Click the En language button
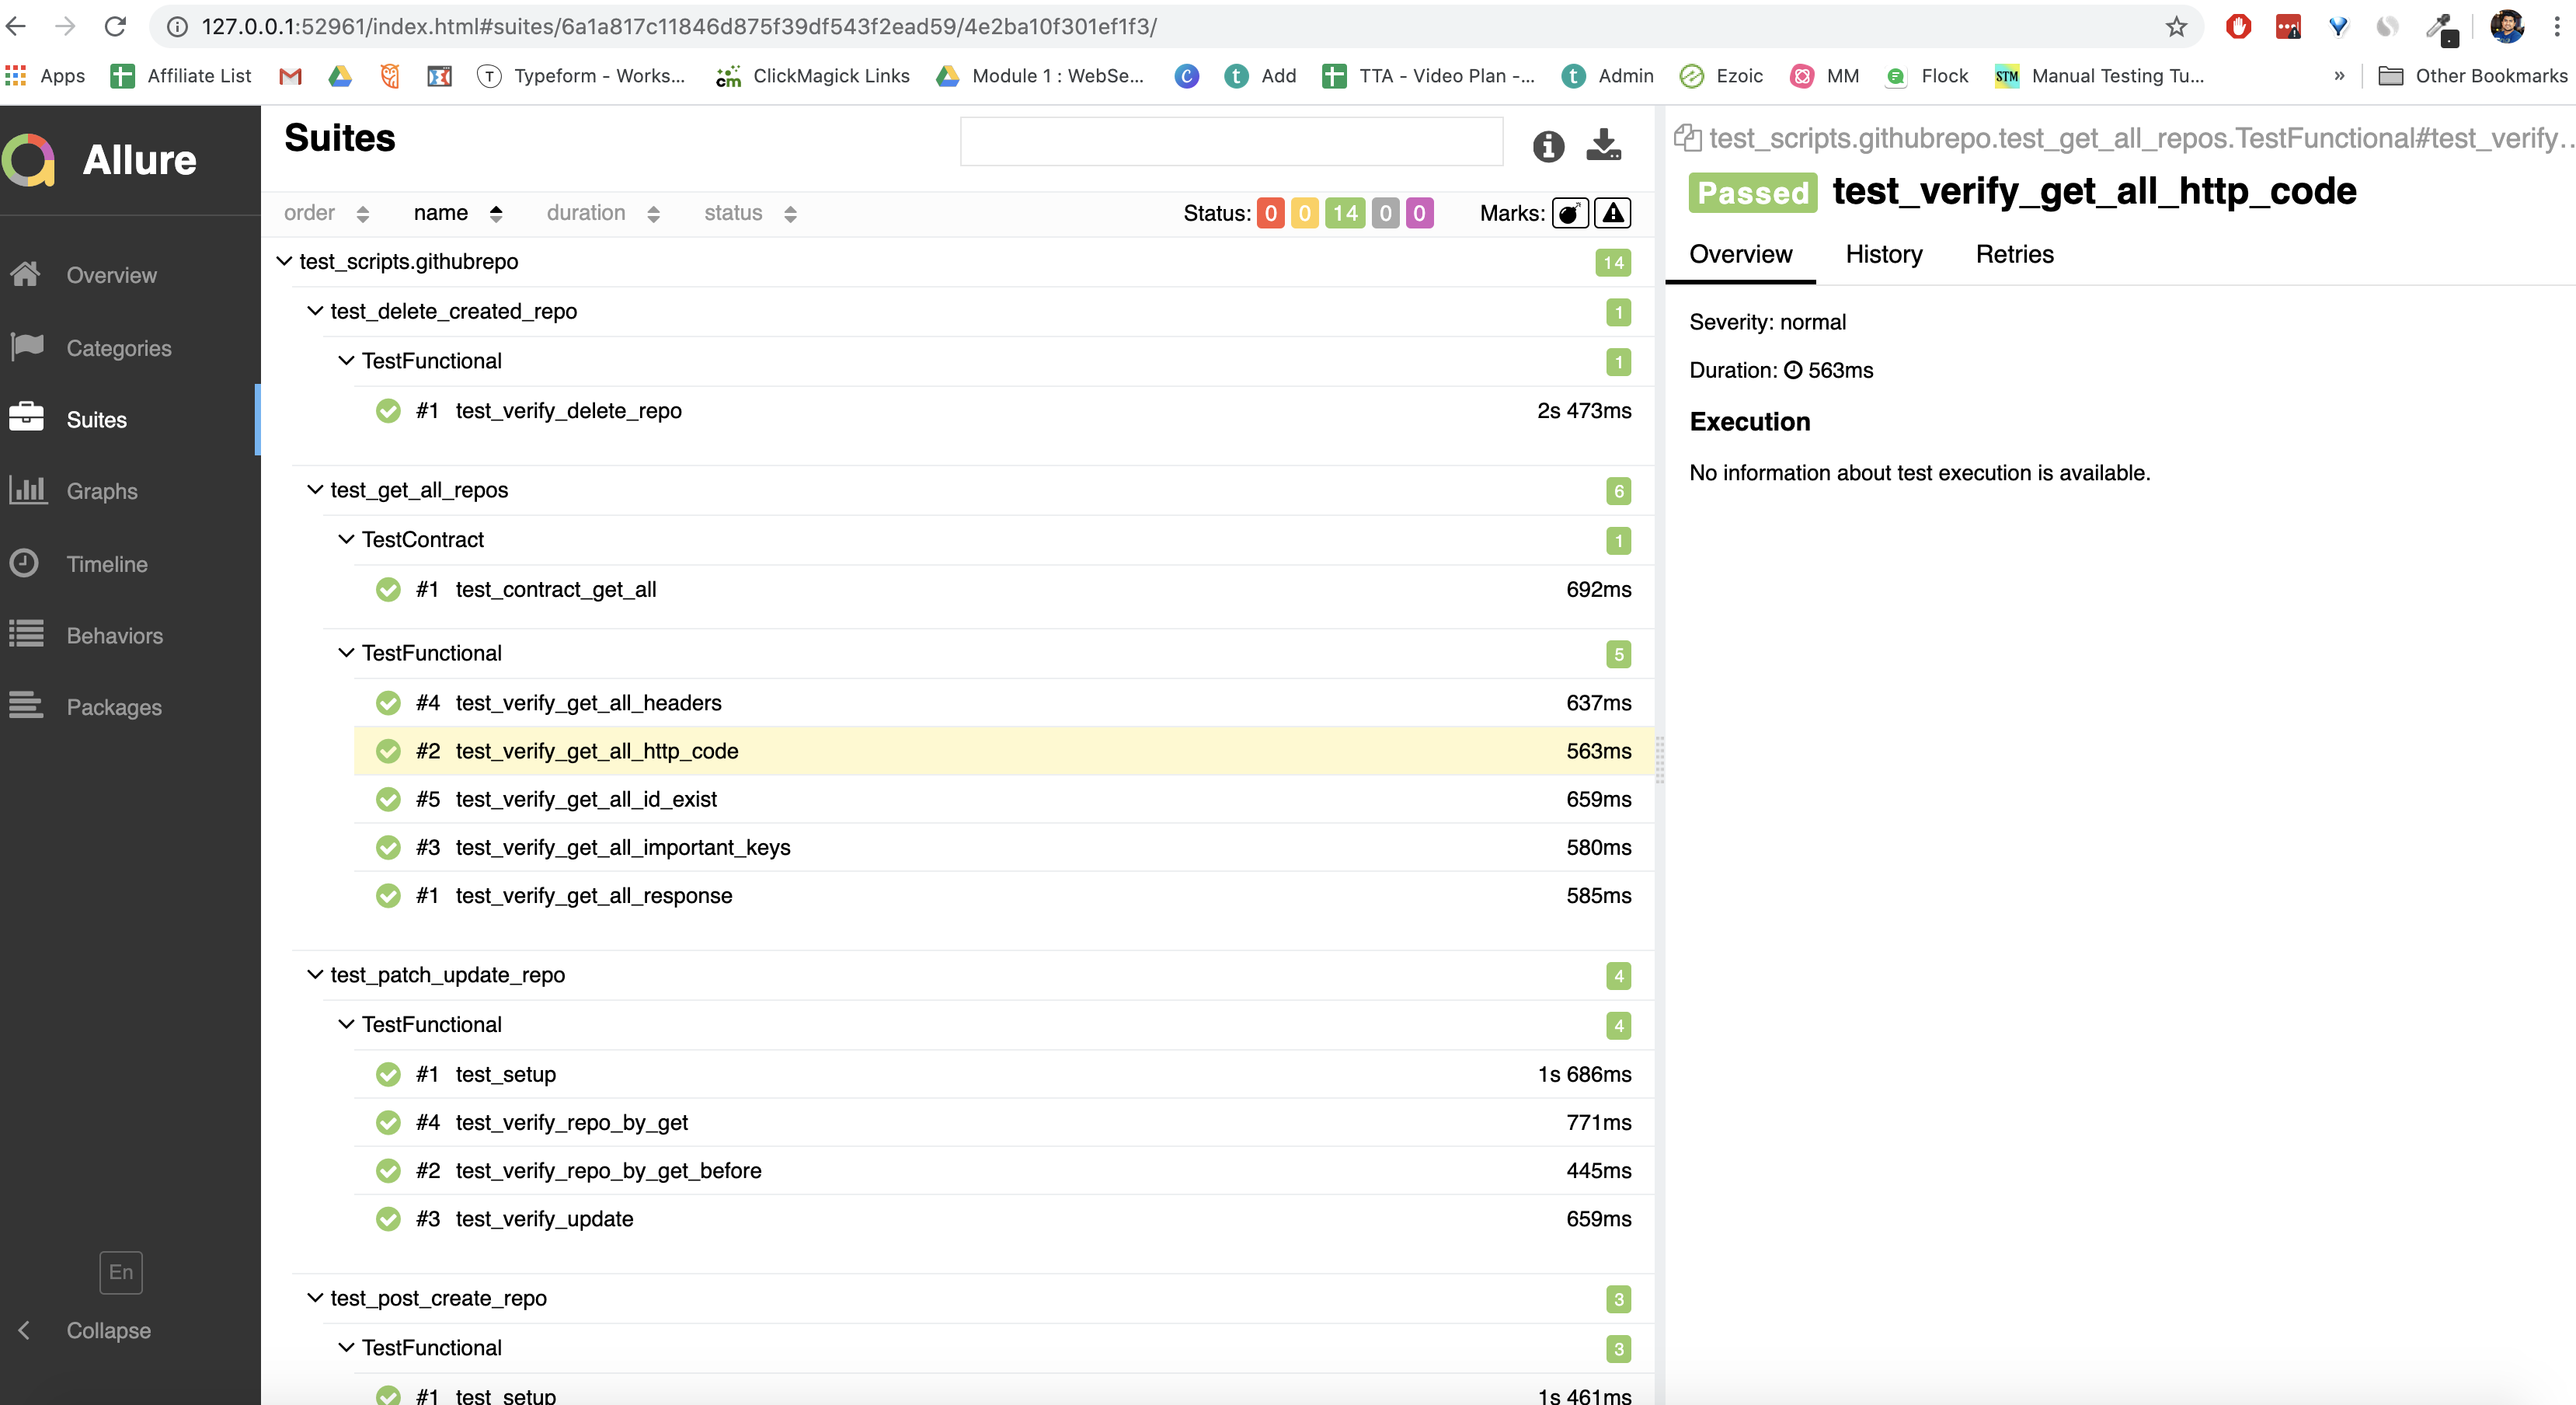This screenshot has width=2576, height=1405. click(121, 1272)
